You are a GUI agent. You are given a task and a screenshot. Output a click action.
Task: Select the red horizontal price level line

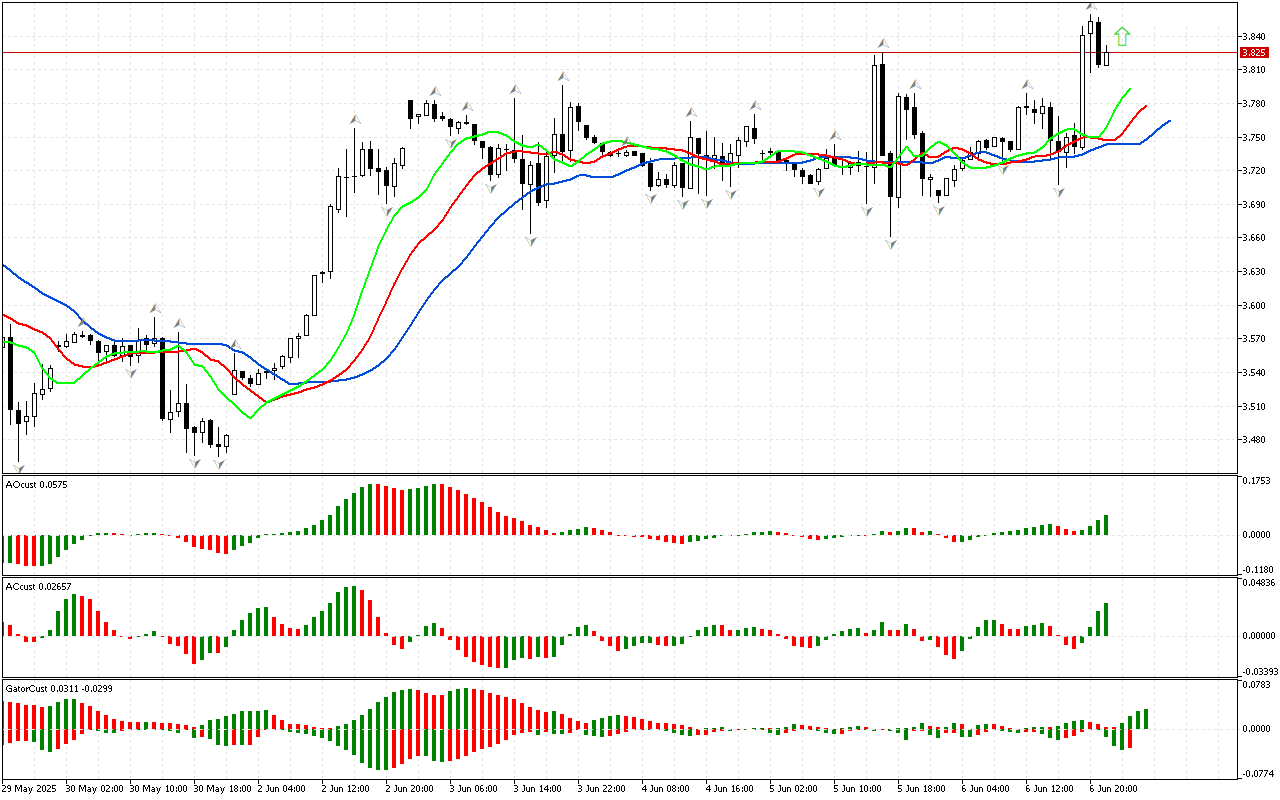pyautogui.click(x=600, y=52)
